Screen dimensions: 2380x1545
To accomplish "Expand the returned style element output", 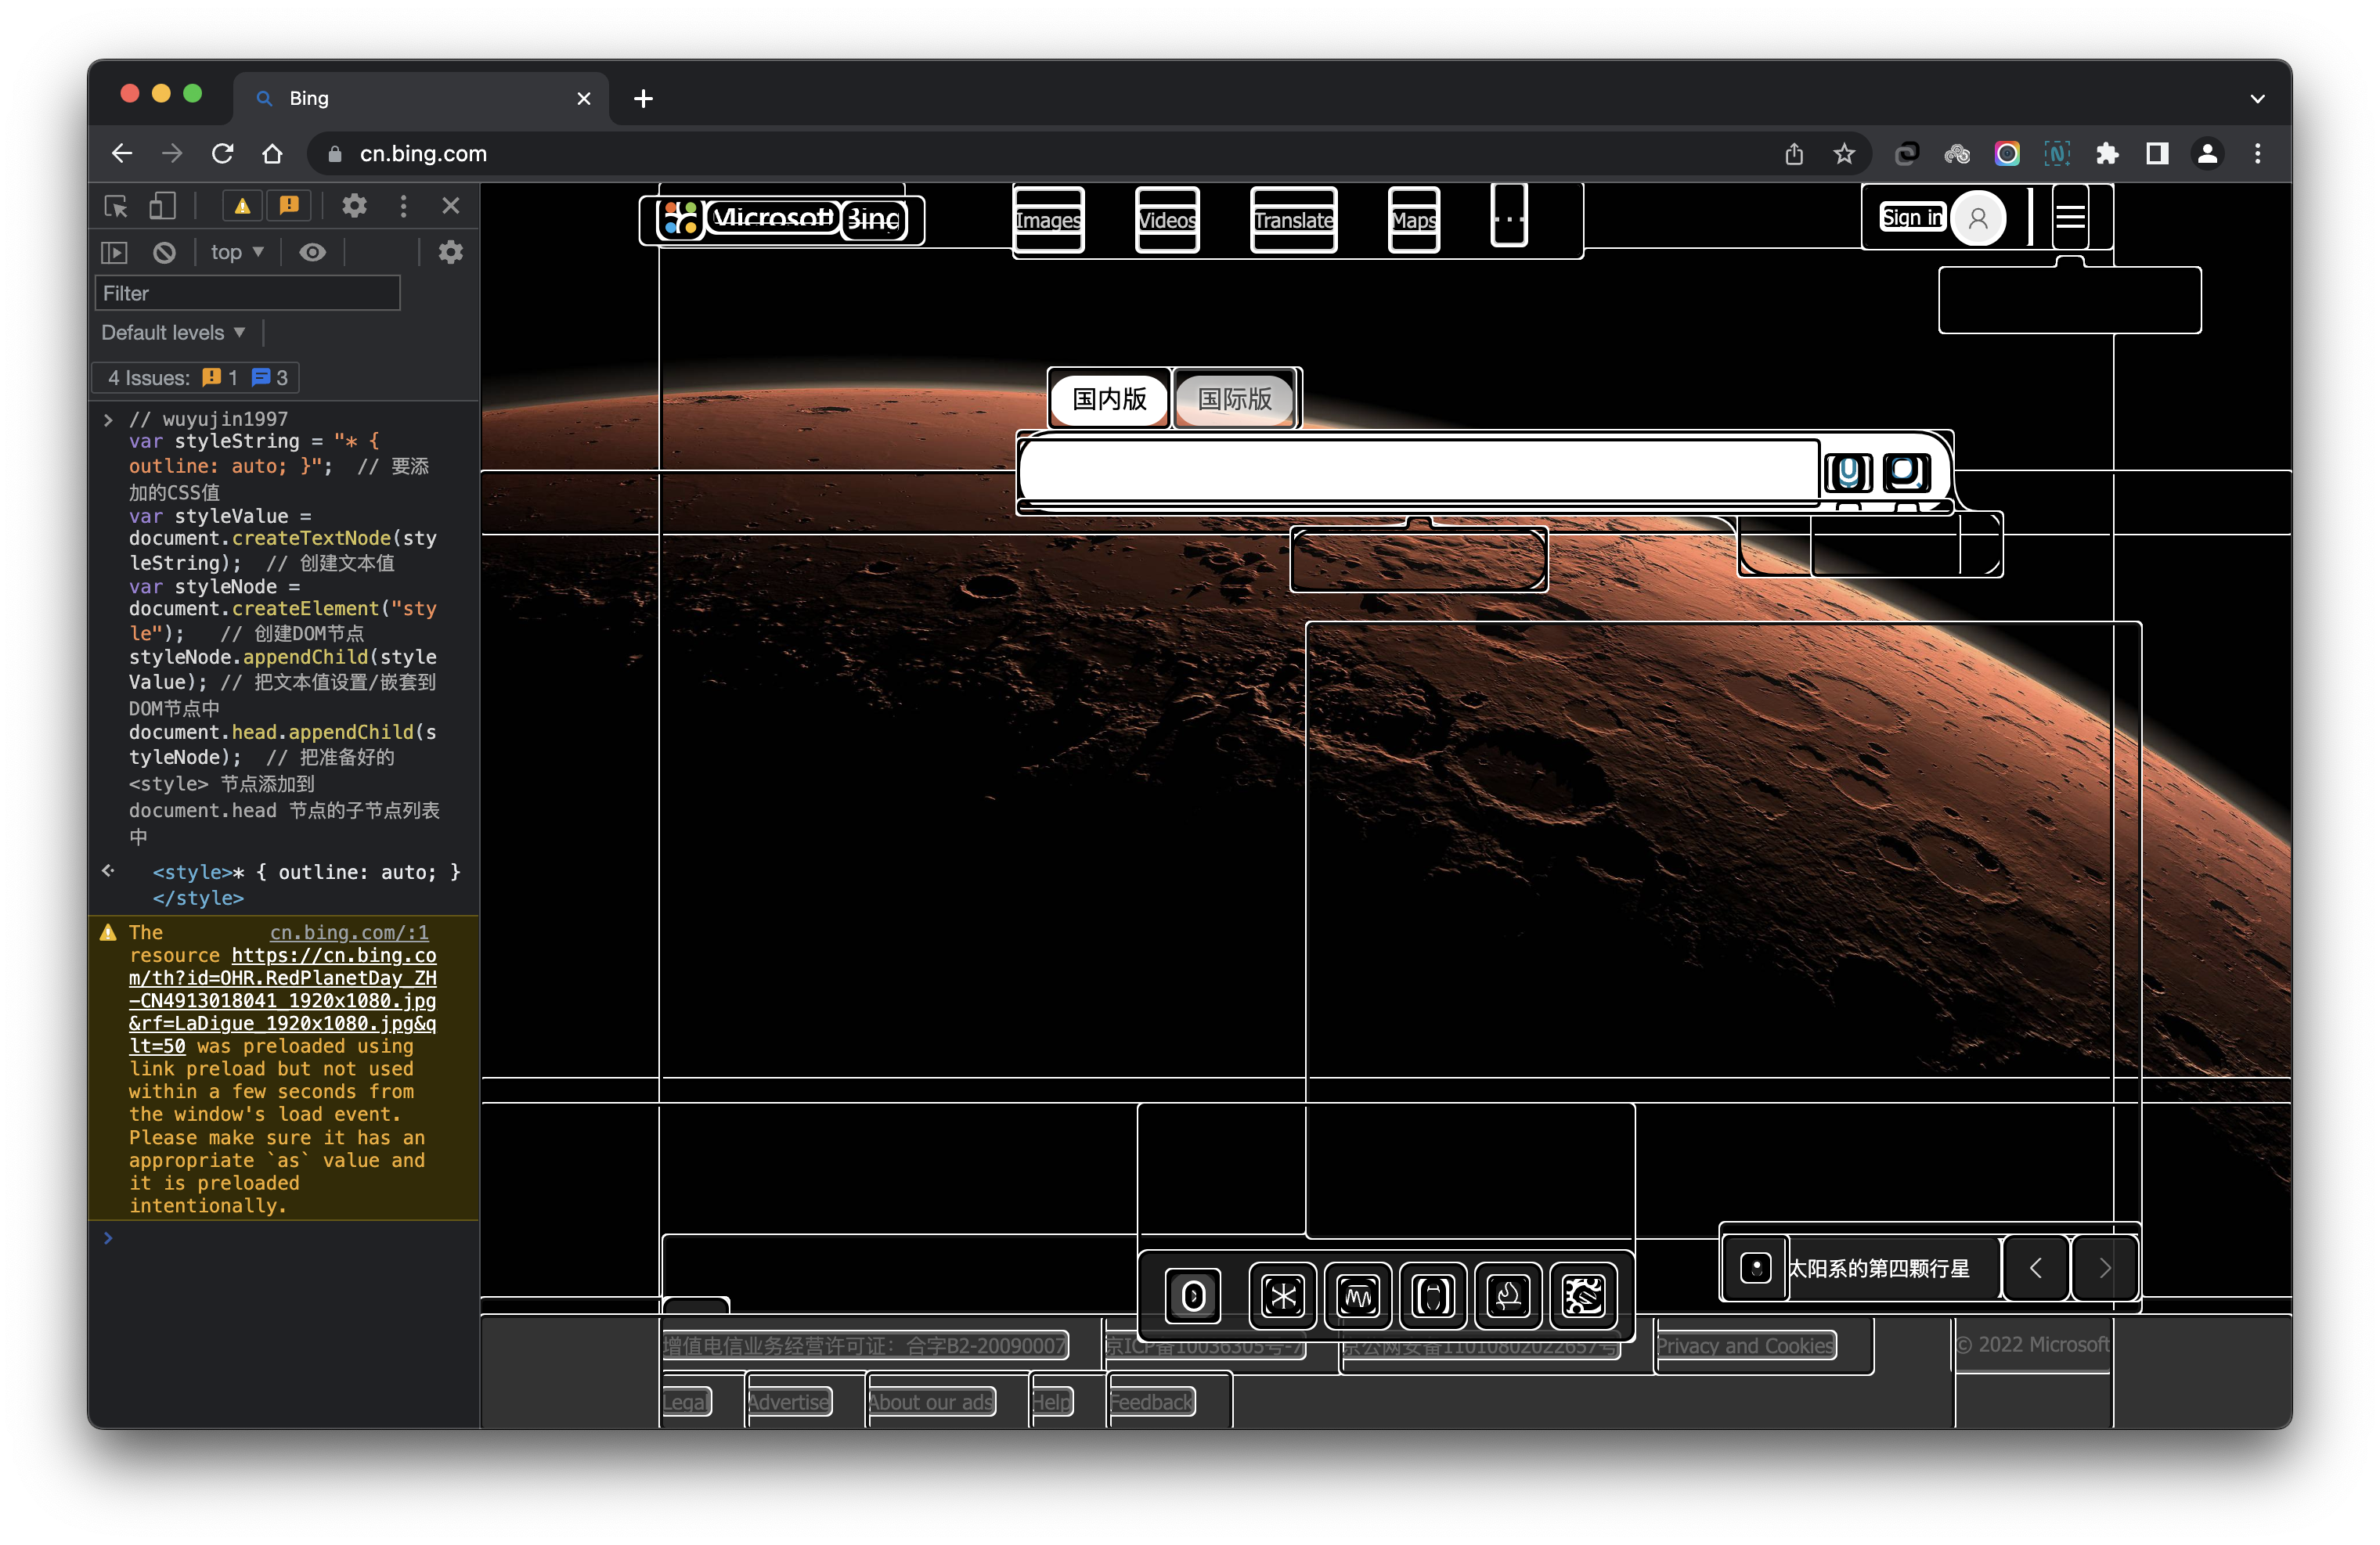I will (108, 871).
